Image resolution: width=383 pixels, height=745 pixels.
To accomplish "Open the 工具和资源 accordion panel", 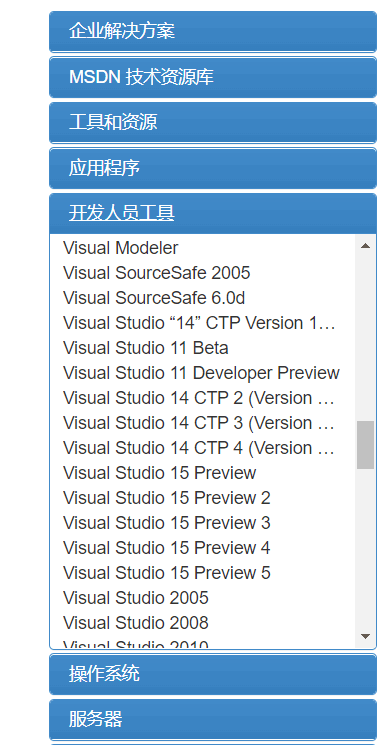I will [x=213, y=123].
